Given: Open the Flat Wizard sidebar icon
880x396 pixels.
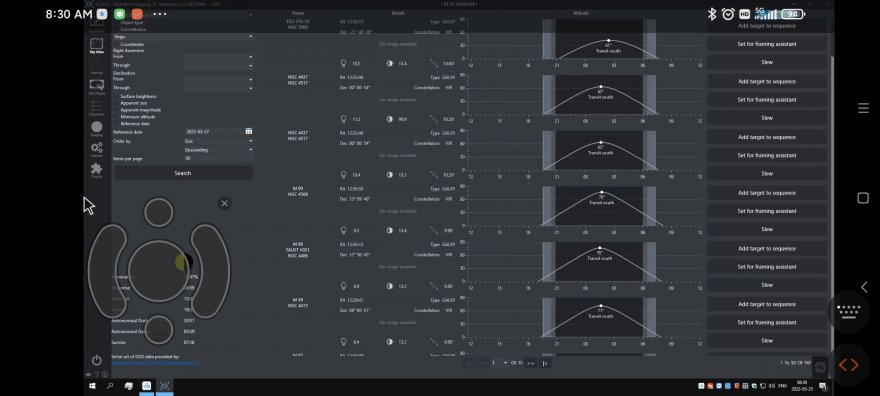Looking at the screenshot, I should 97,86.
